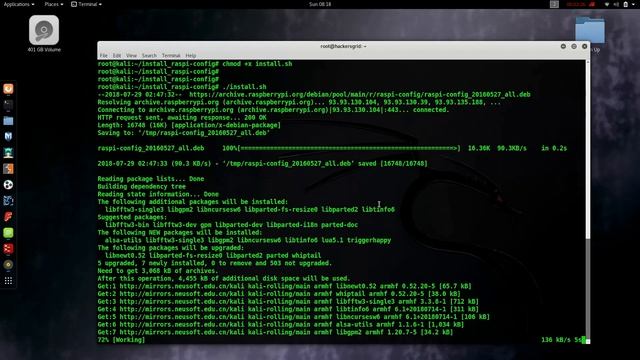Viewport: 640px width, 360px height.
Task: Open the Search menu in terminal
Action: [149, 56]
